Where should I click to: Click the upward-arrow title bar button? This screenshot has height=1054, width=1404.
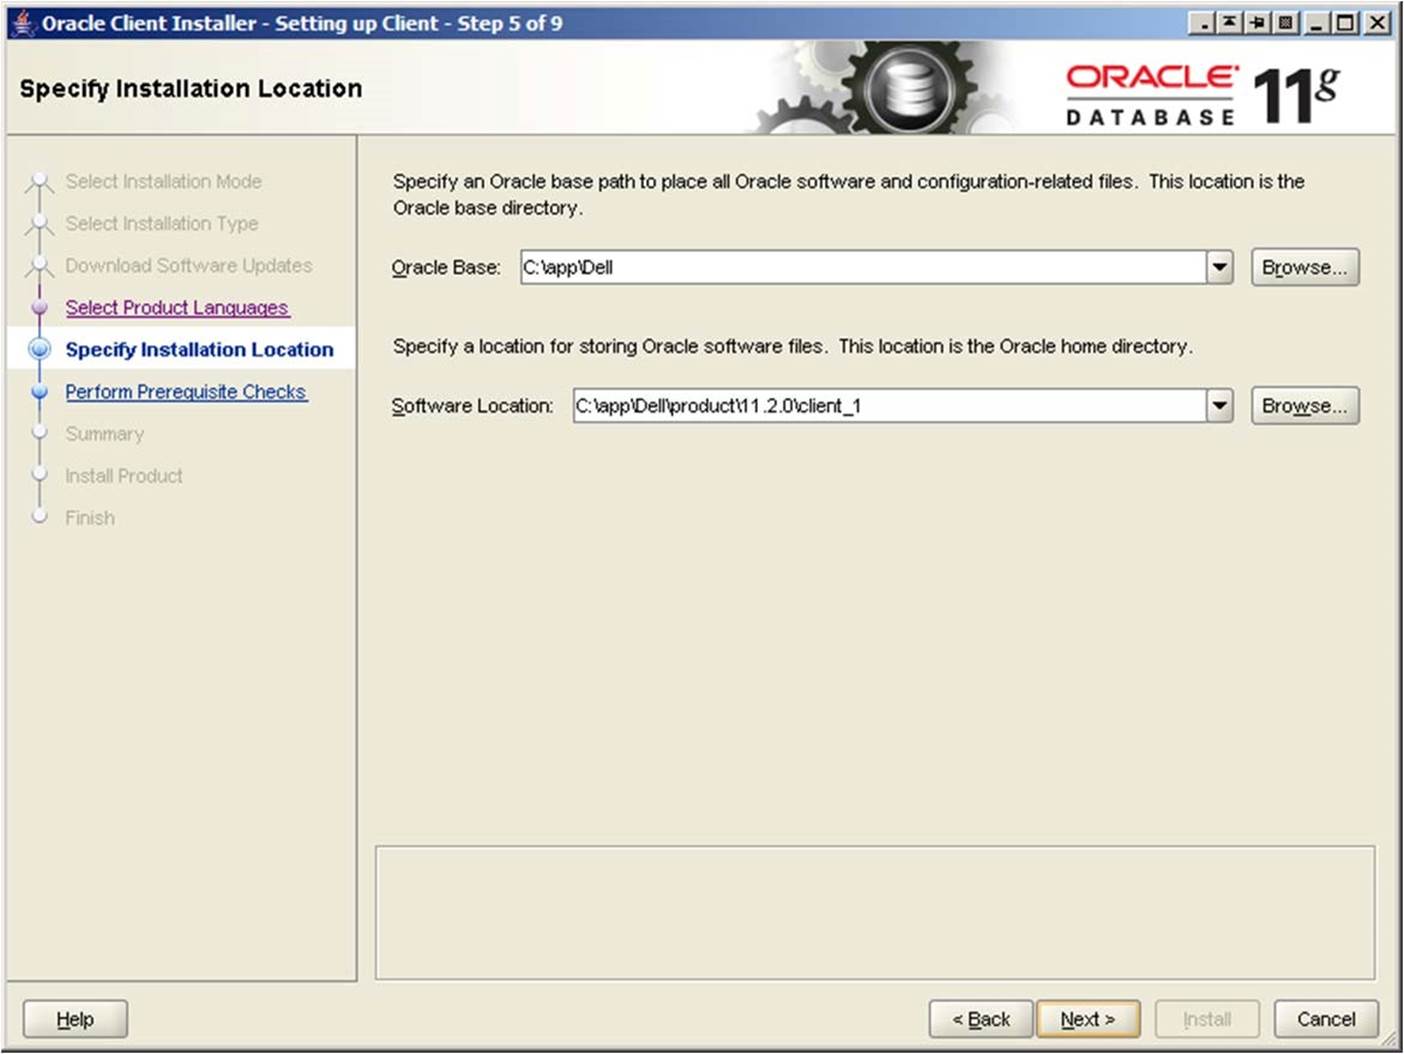(1229, 22)
